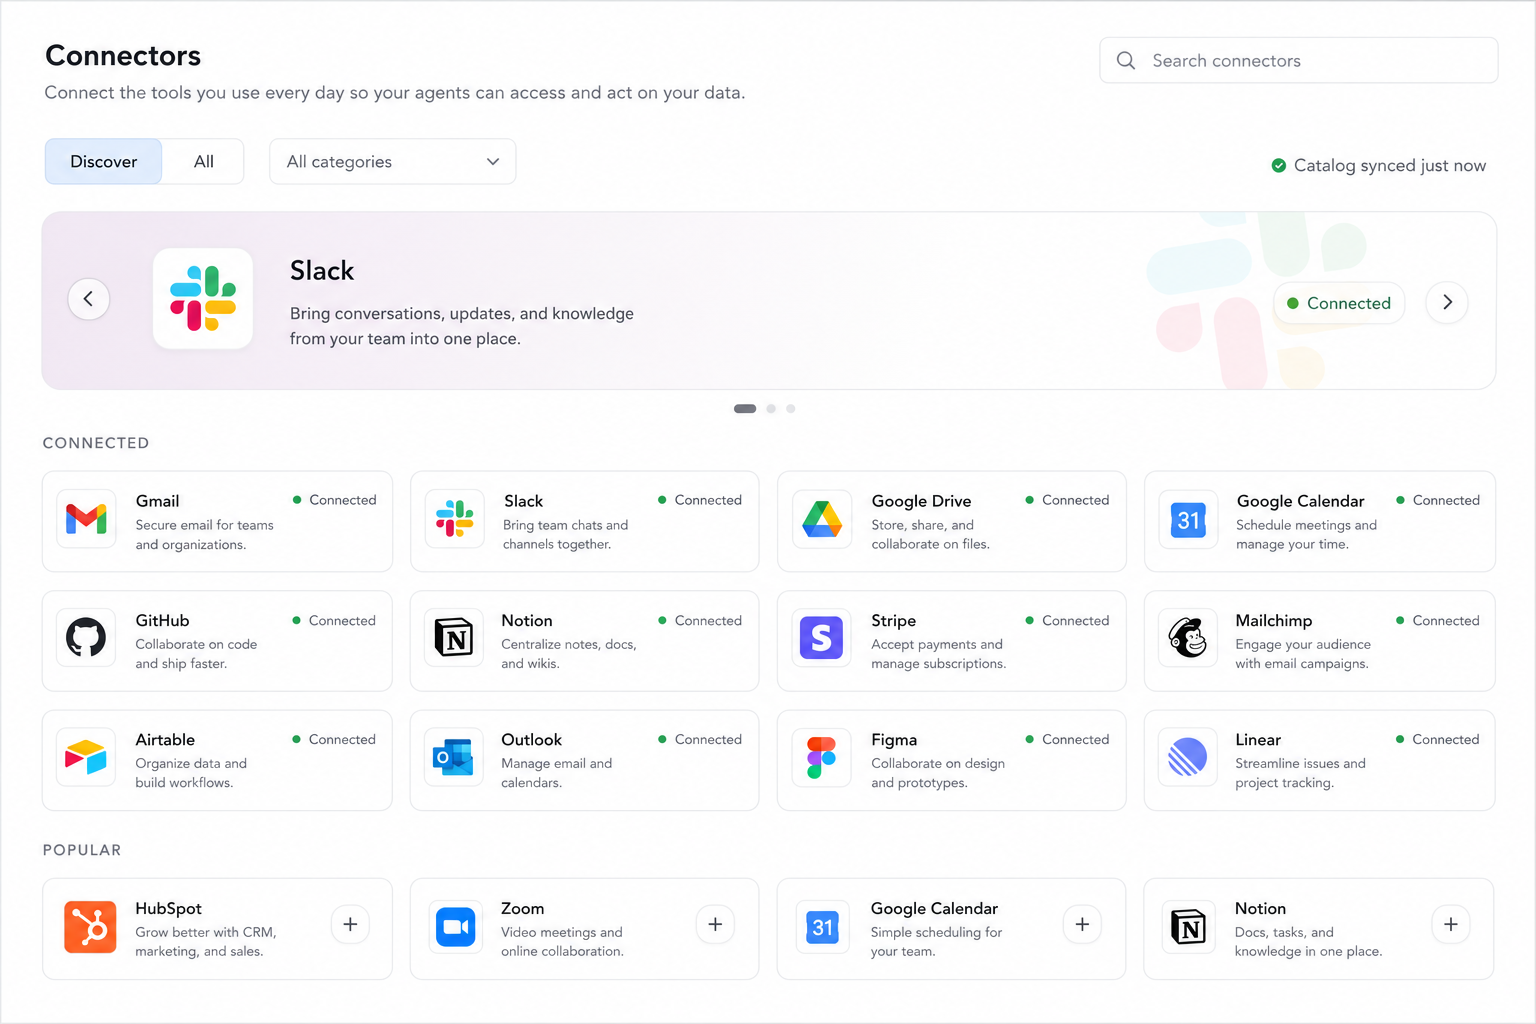Click the Notion icon in Popular section
This screenshot has width=1536, height=1024.
(x=1188, y=927)
